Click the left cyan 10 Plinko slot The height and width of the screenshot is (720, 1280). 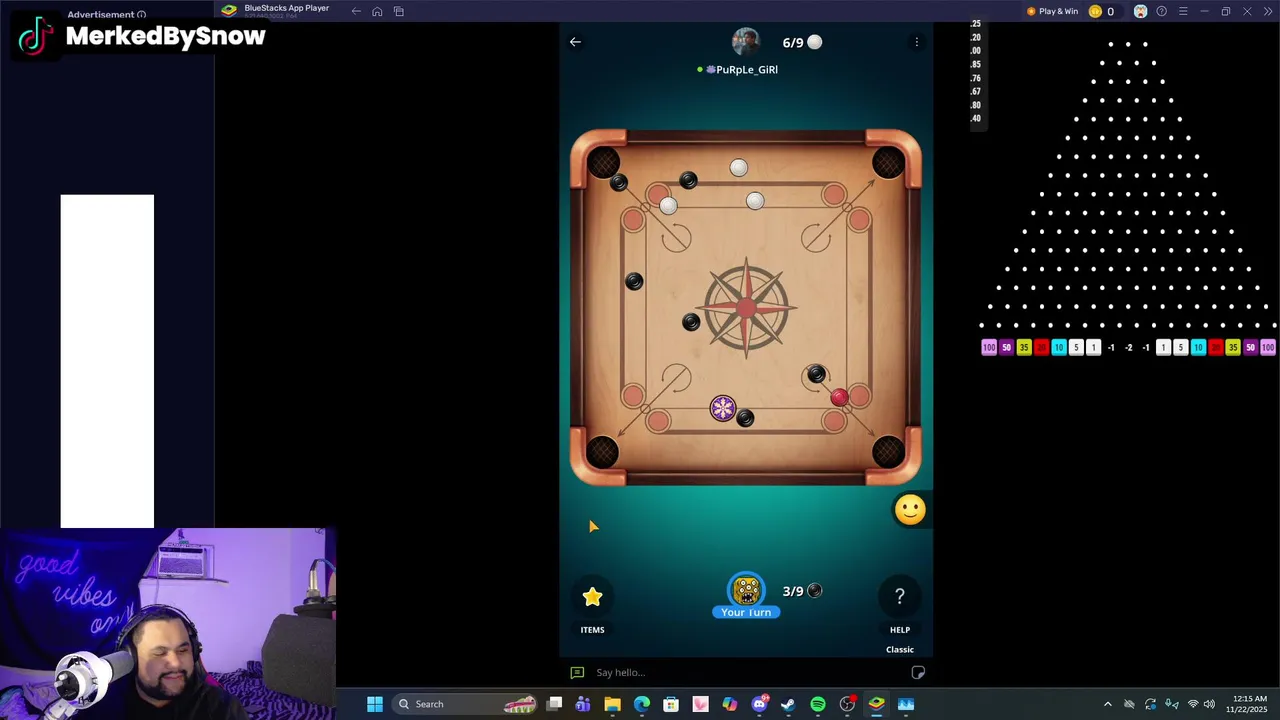pyautogui.click(x=1059, y=347)
